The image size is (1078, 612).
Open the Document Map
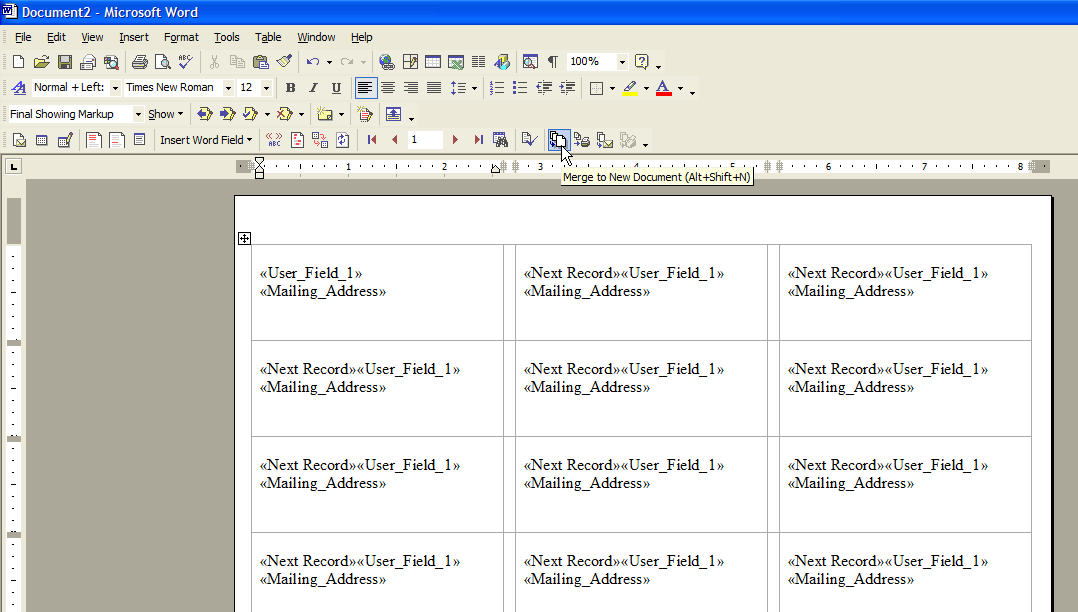pyautogui.click(x=530, y=62)
